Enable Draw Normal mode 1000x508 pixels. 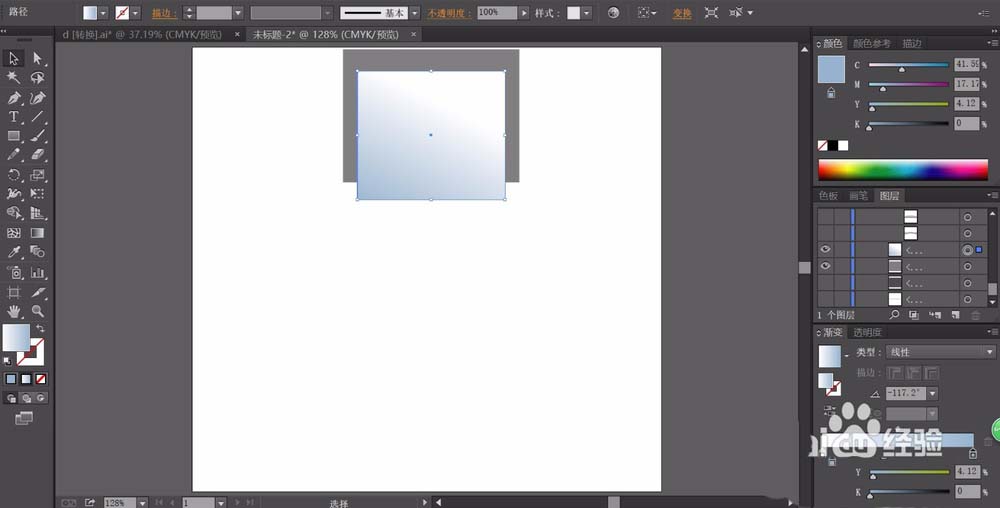11,398
